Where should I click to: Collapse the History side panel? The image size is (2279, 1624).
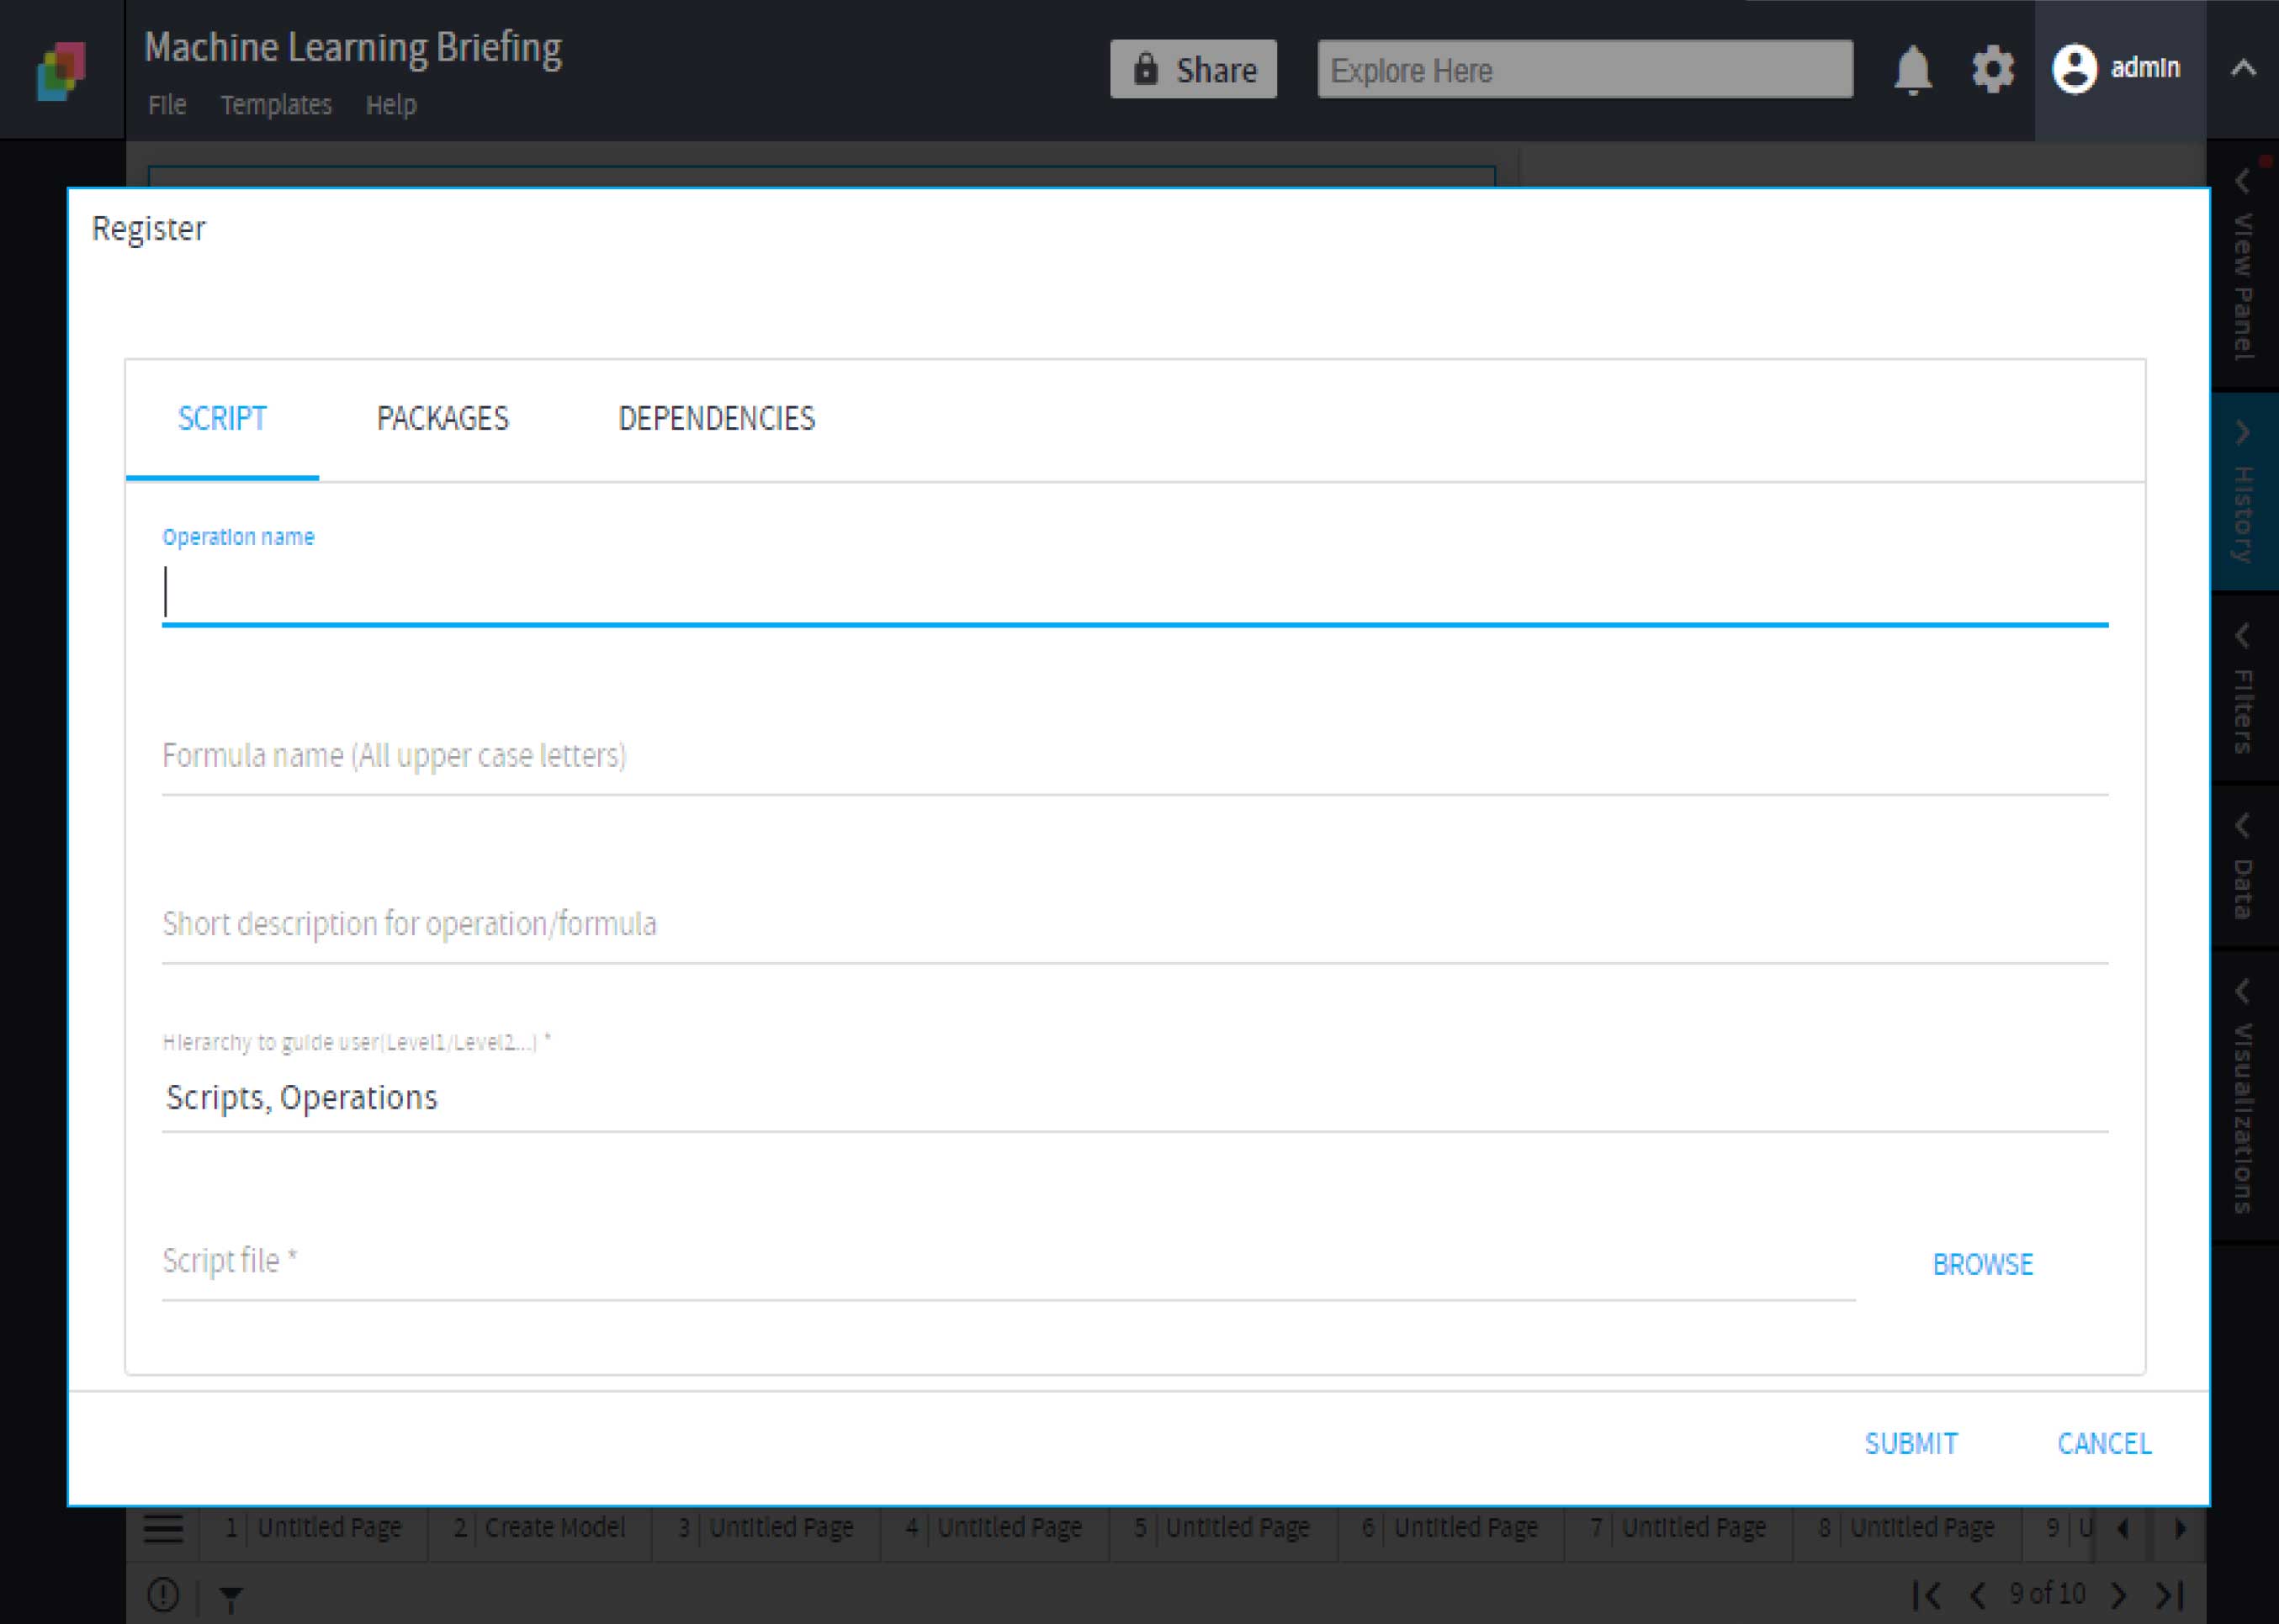(x=2243, y=491)
